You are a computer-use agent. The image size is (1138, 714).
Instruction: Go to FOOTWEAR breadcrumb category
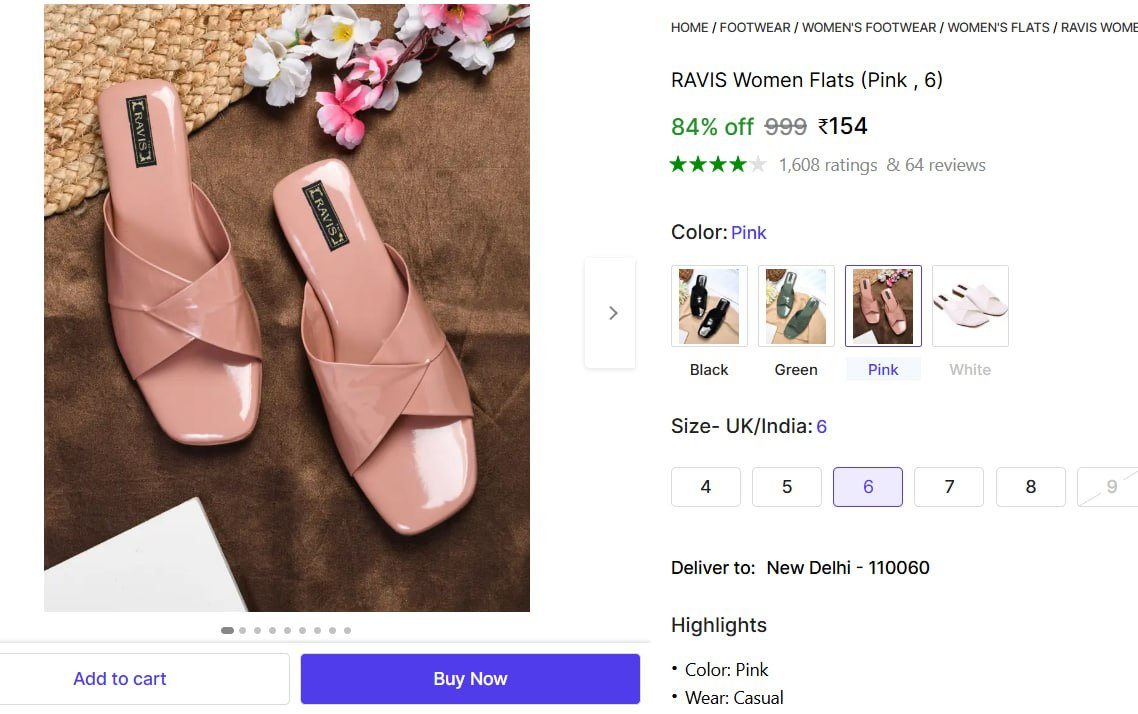pyautogui.click(x=755, y=28)
